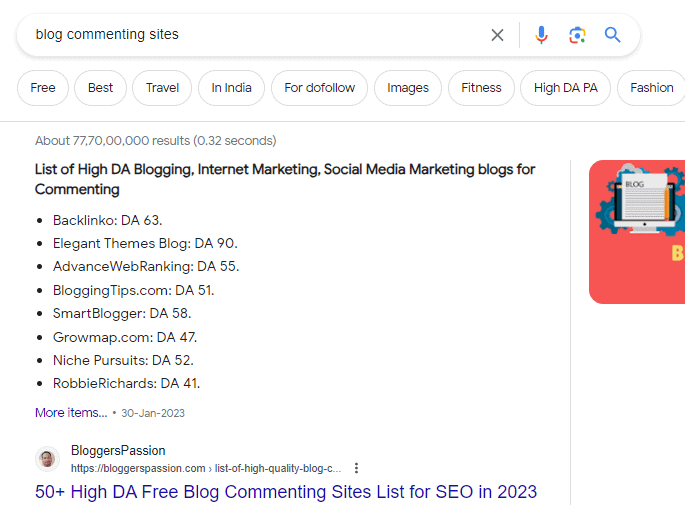Viewport: 685px width, 522px height.
Task: Apply the High DA PA filter
Action: (565, 88)
